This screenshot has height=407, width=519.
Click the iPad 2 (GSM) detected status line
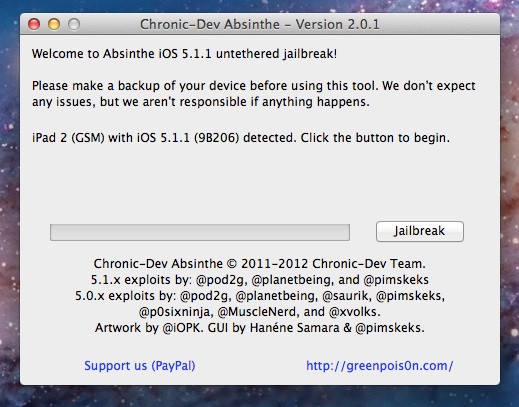tap(241, 138)
